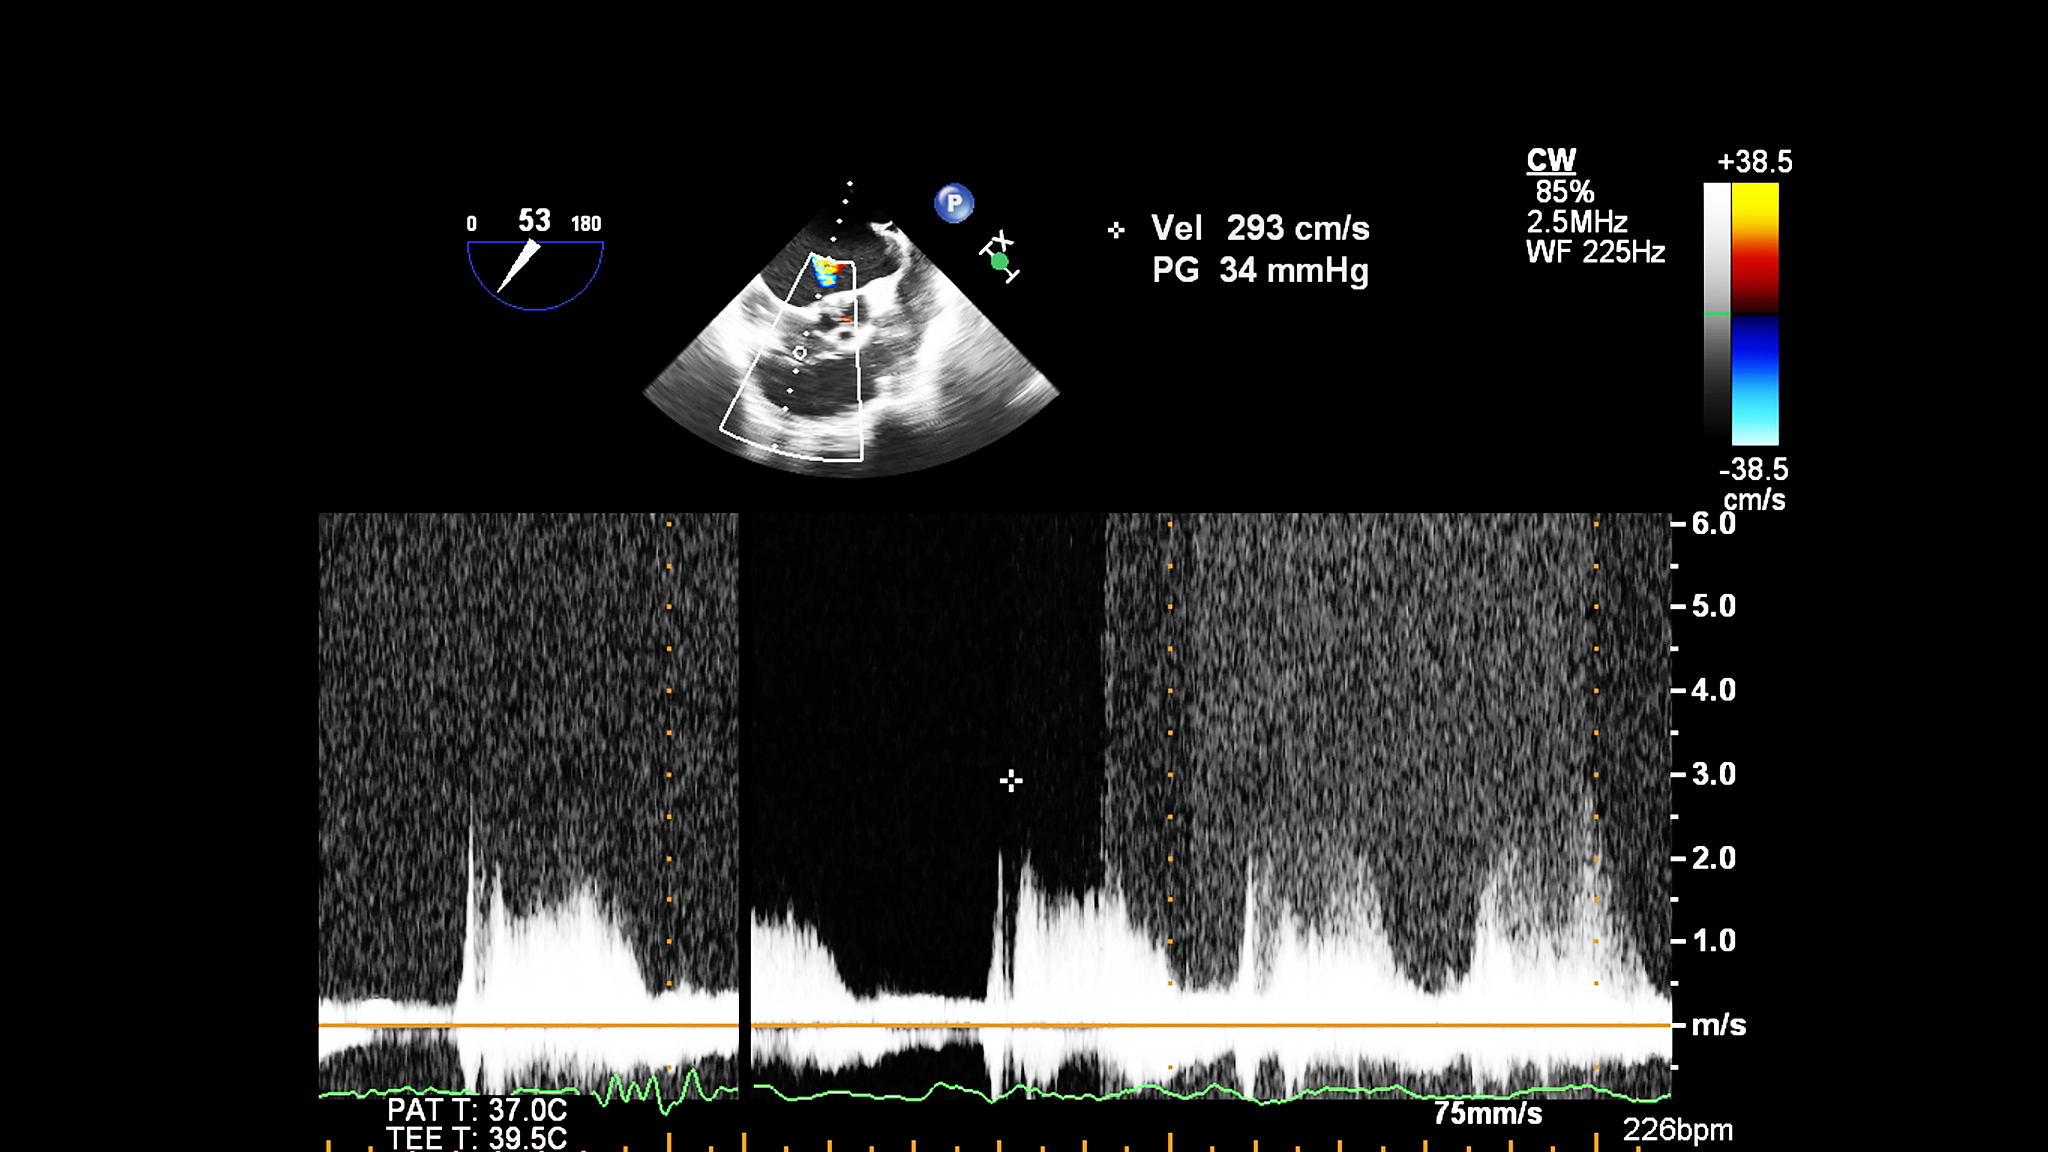Click the 226bpm heart rate readout
The width and height of the screenshot is (2048, 1152).
click(1677, 1130)
